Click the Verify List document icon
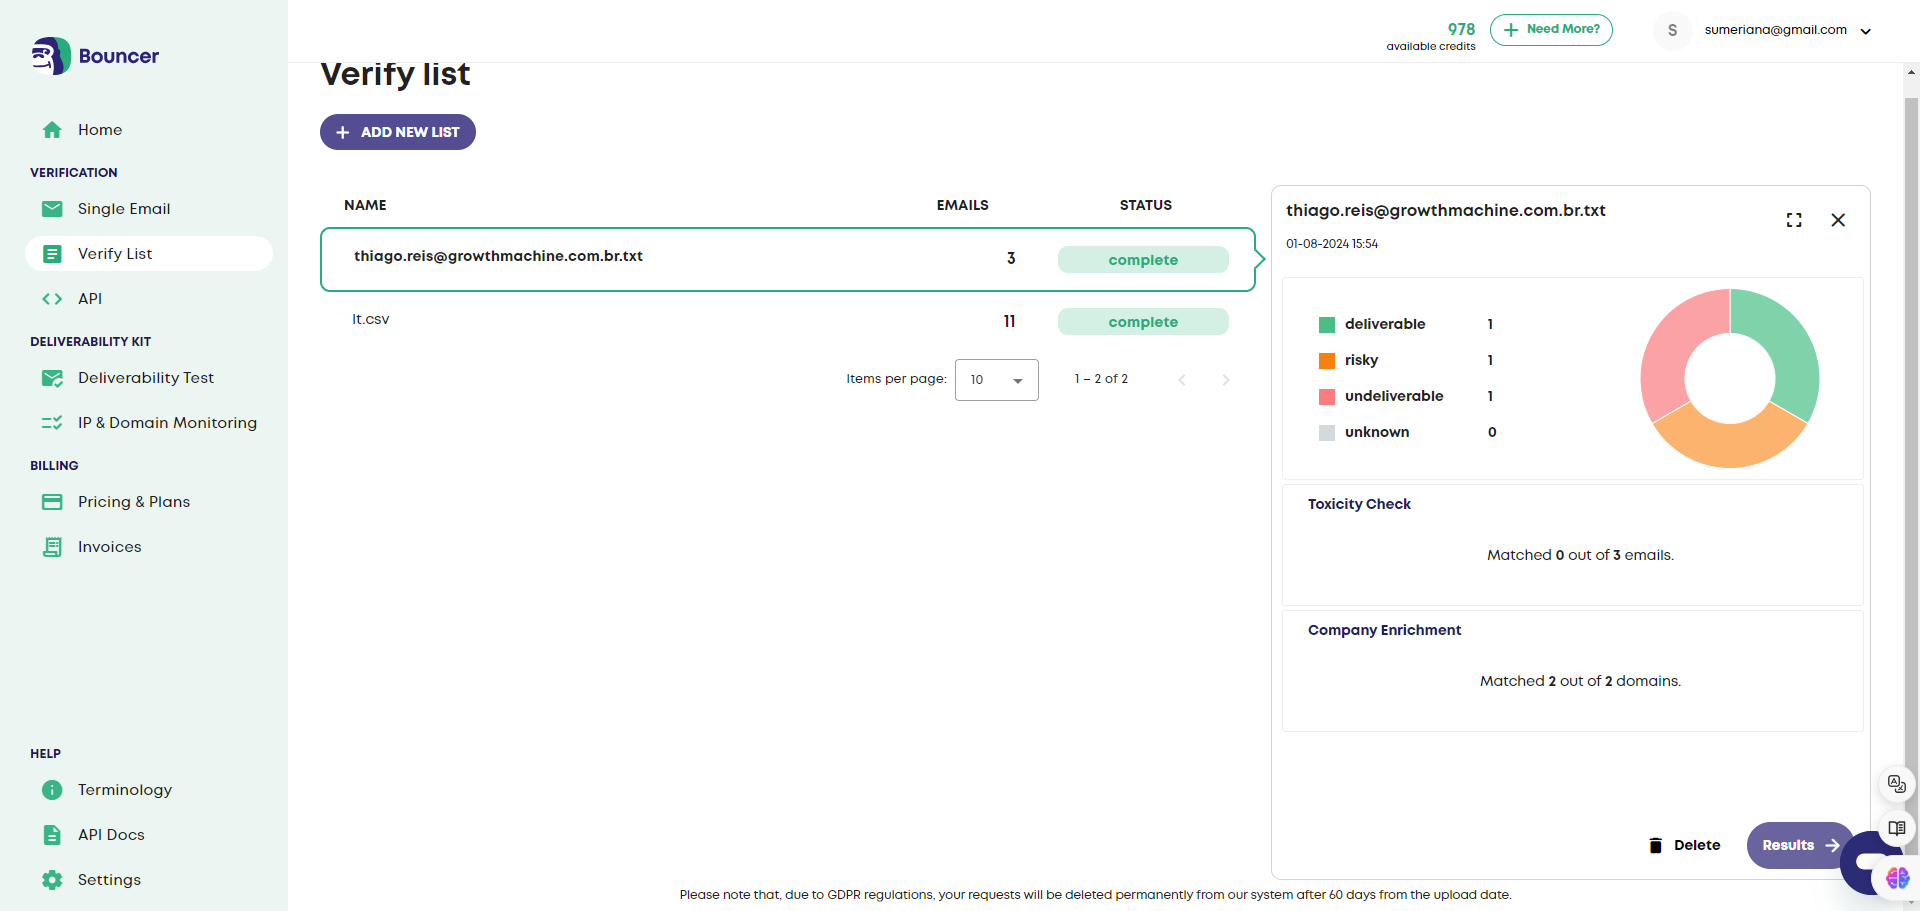The image size is (1920, 911). click(x=52, y=254)
